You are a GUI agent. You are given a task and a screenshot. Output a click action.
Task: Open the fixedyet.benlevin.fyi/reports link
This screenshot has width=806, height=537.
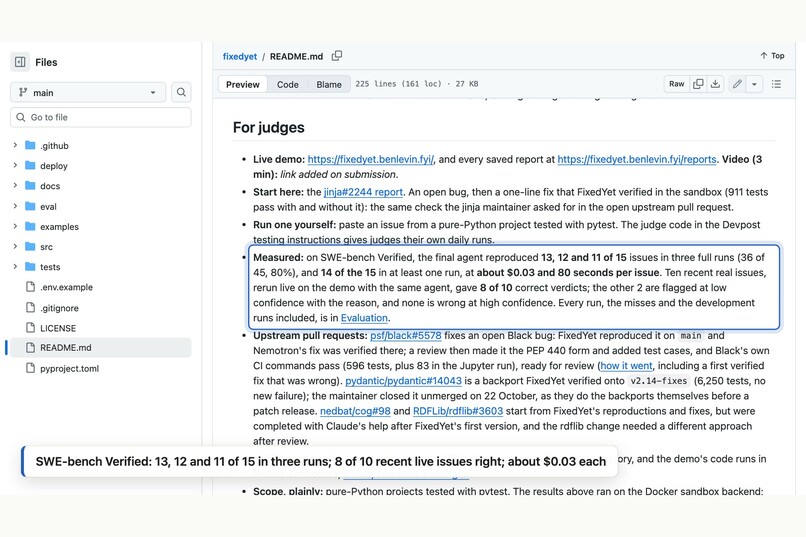click(636, 159)
